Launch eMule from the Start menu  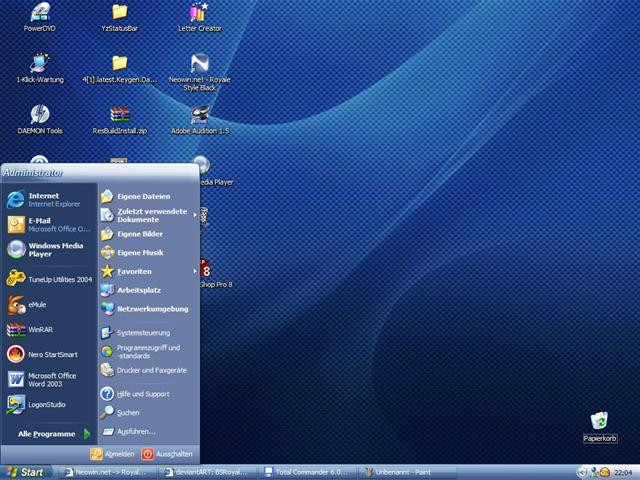click(49, 305)
